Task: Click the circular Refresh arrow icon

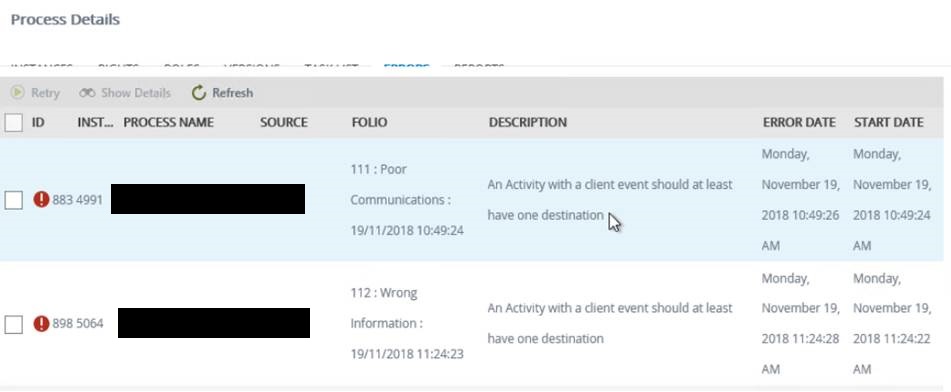Action: 199,93
